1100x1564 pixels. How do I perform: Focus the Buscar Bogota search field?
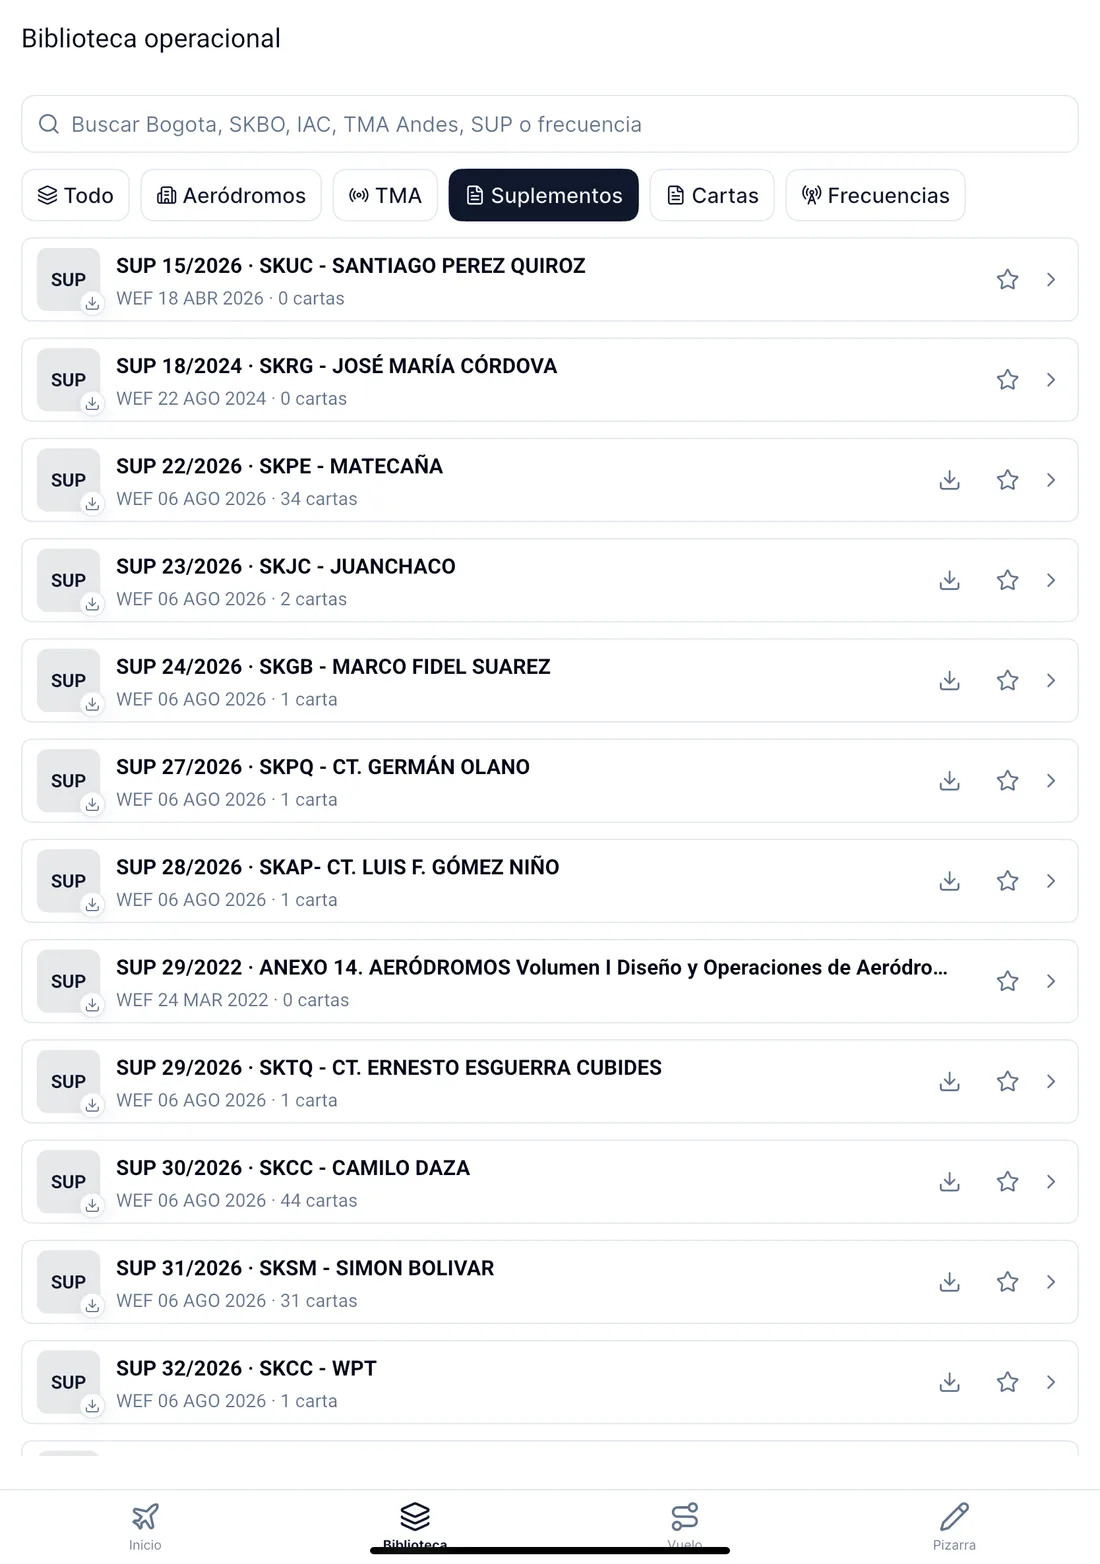click(550, 124)
